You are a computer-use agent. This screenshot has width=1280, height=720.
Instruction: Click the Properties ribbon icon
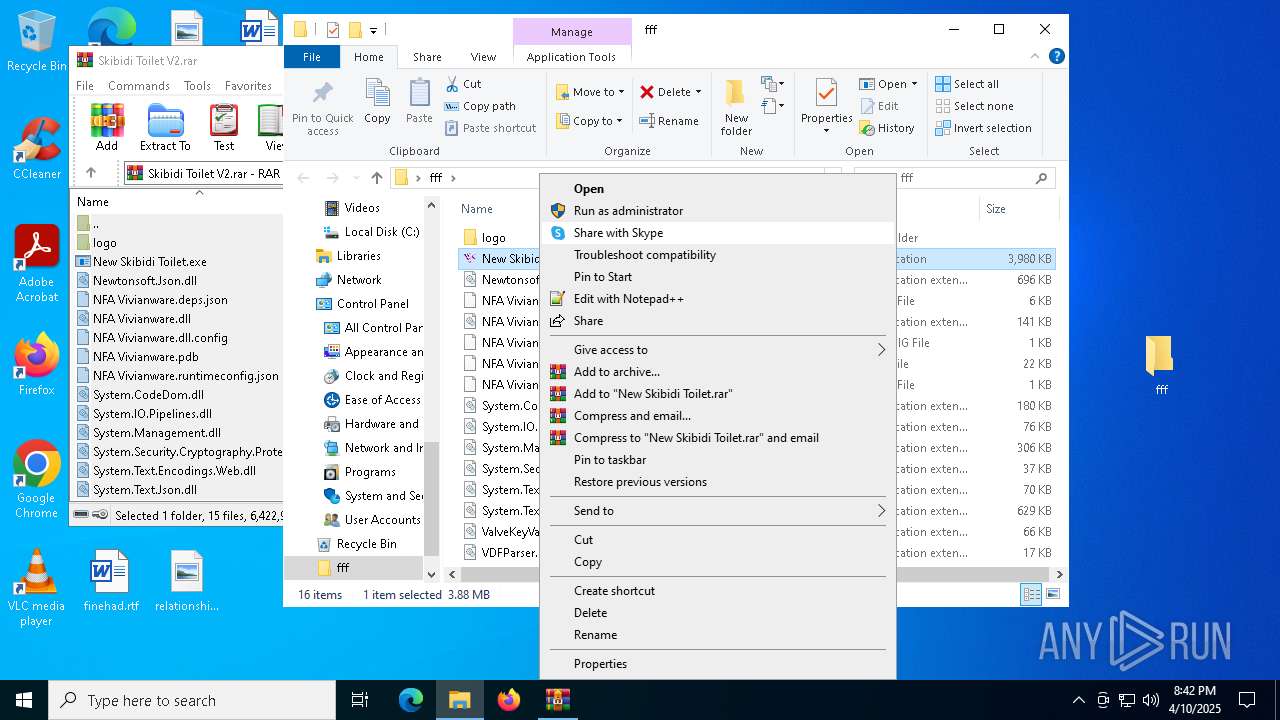(x=826, y=107)
